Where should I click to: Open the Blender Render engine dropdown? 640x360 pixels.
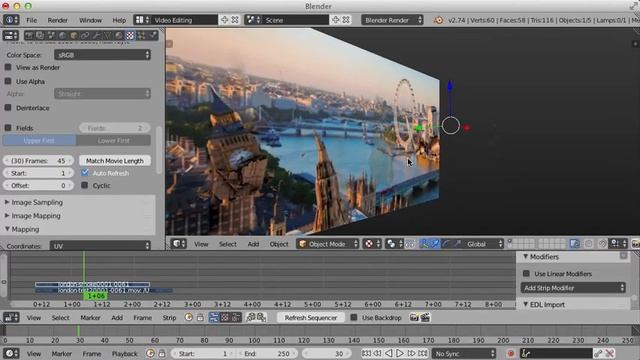[392, 20]
